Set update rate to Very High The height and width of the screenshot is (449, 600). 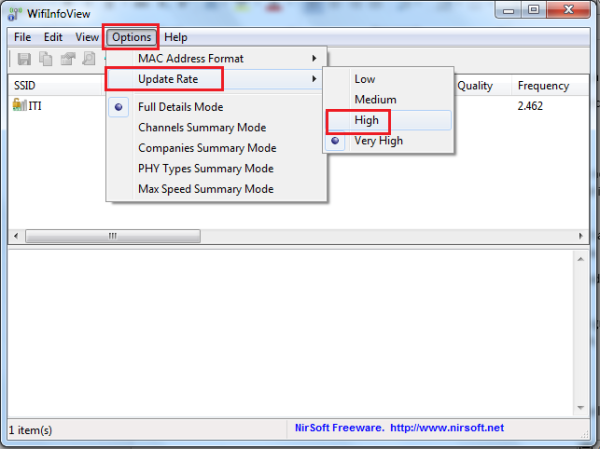point(388,140)
